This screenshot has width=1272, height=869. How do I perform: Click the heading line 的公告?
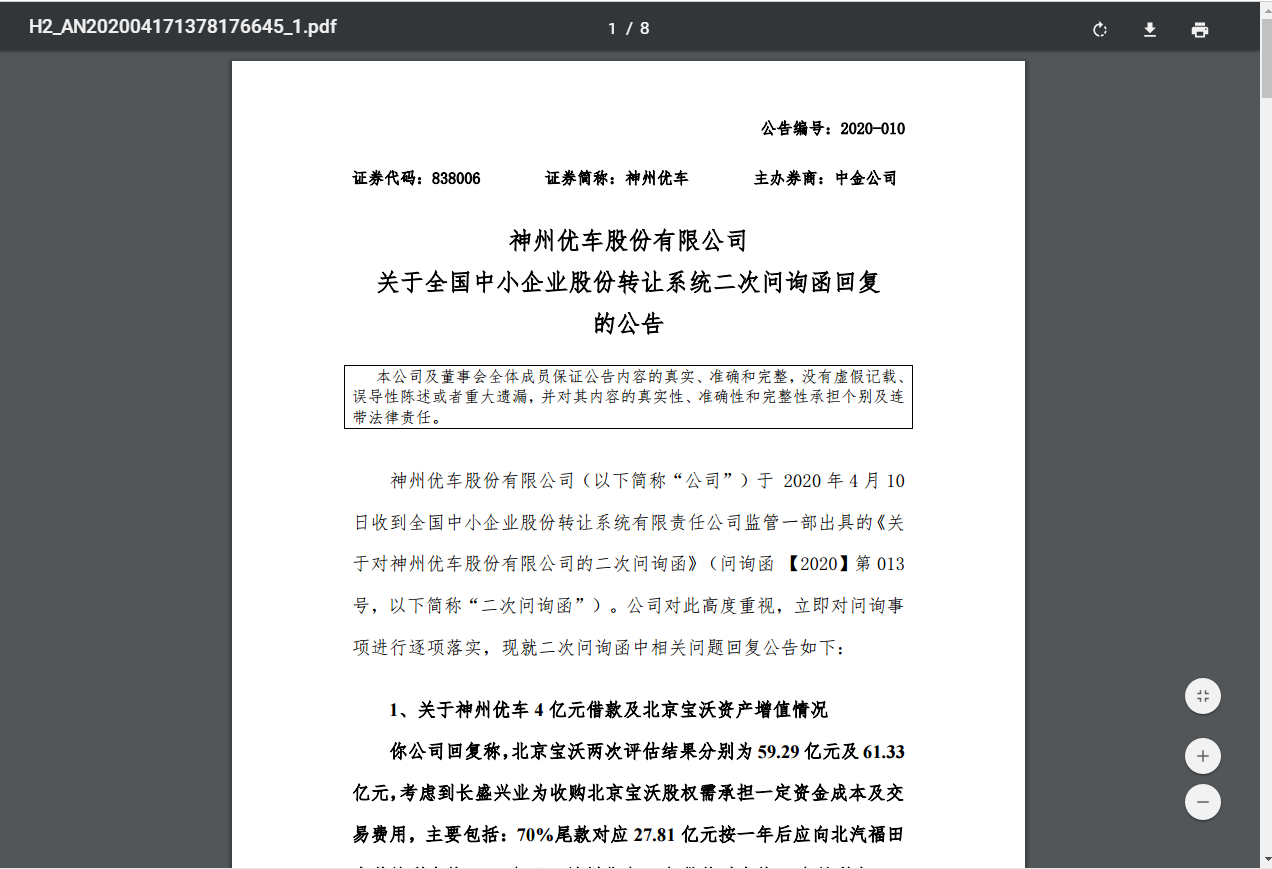[628, 324]
